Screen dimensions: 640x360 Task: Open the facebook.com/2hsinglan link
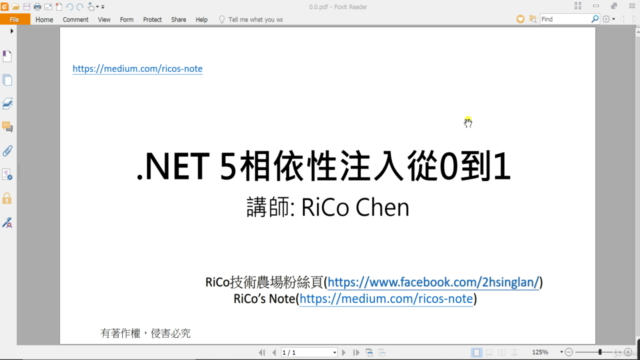[x=433, y=282]
